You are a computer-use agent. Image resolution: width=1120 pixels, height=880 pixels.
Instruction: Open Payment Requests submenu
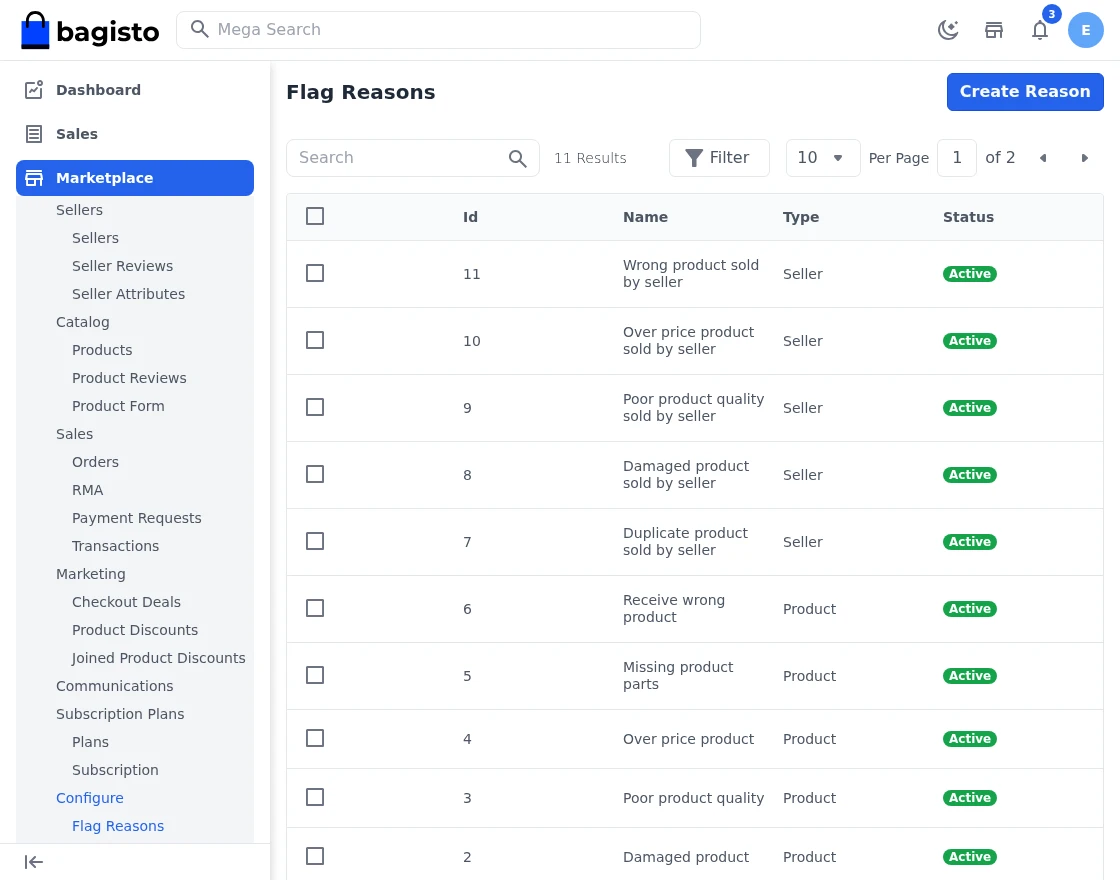[136, 518]
